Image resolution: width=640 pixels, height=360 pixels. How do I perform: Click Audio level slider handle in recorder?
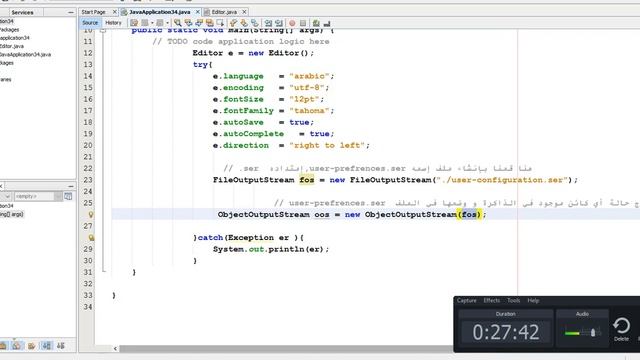click(593, 333)
